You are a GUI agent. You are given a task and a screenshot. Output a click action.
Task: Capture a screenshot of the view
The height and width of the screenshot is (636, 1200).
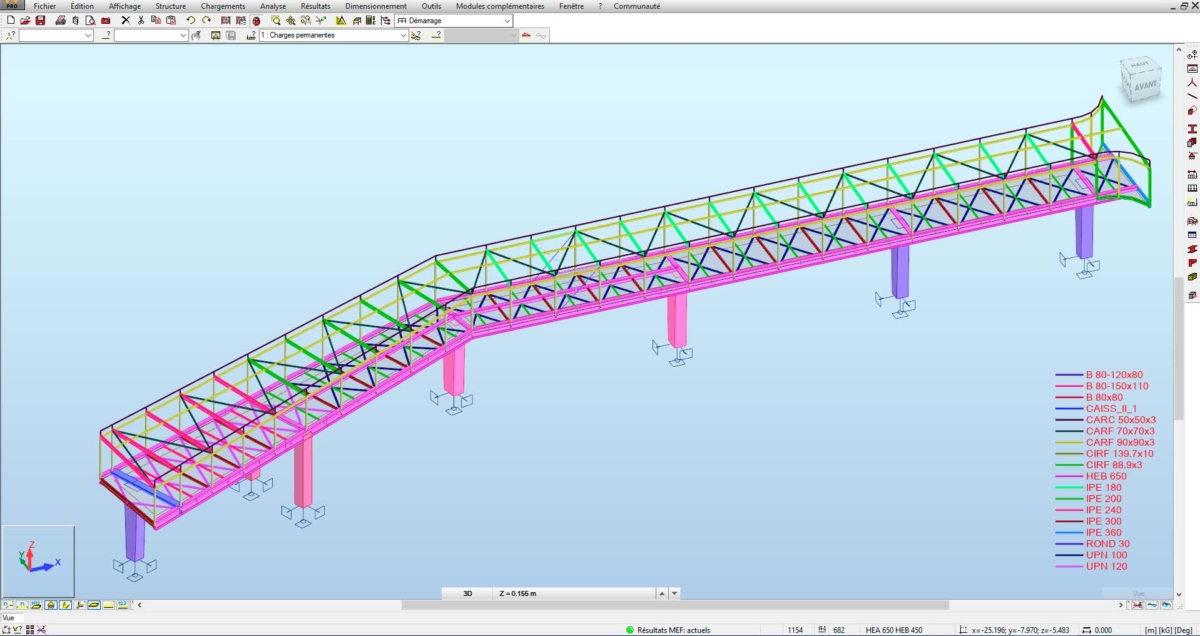coord(105,20)
